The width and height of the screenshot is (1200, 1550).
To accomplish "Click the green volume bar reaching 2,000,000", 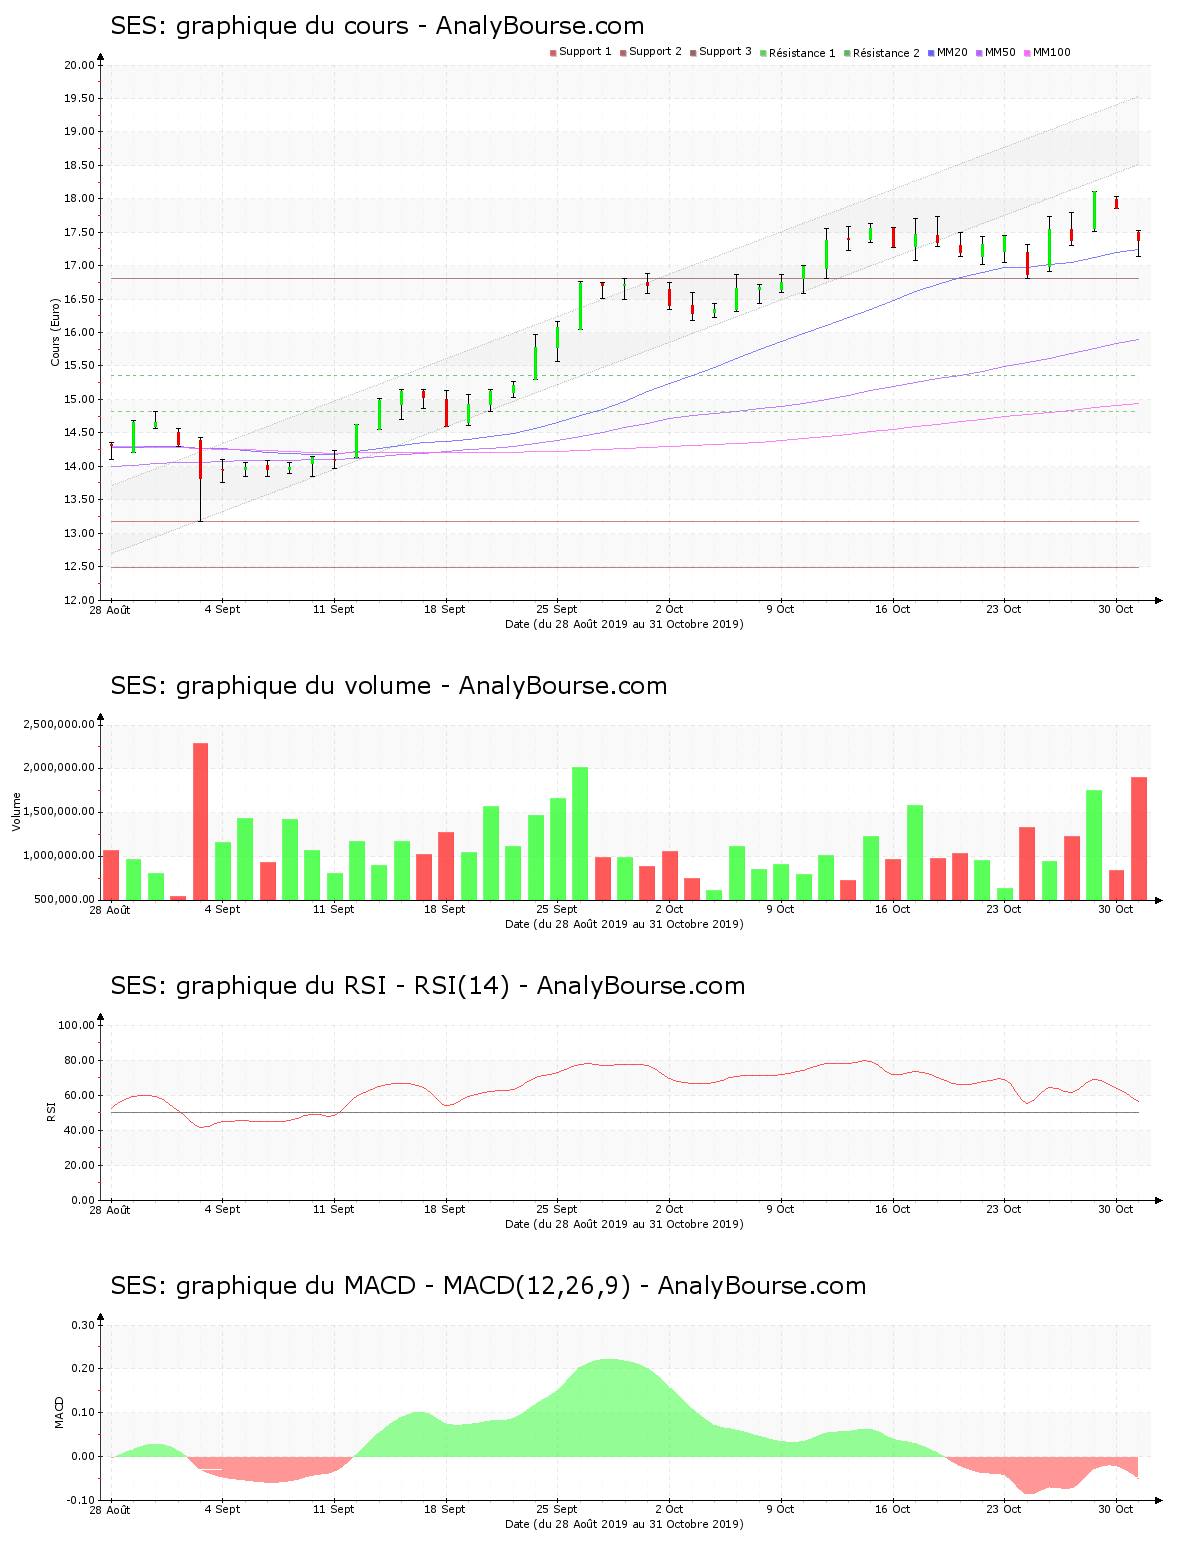I will point(580,833).
